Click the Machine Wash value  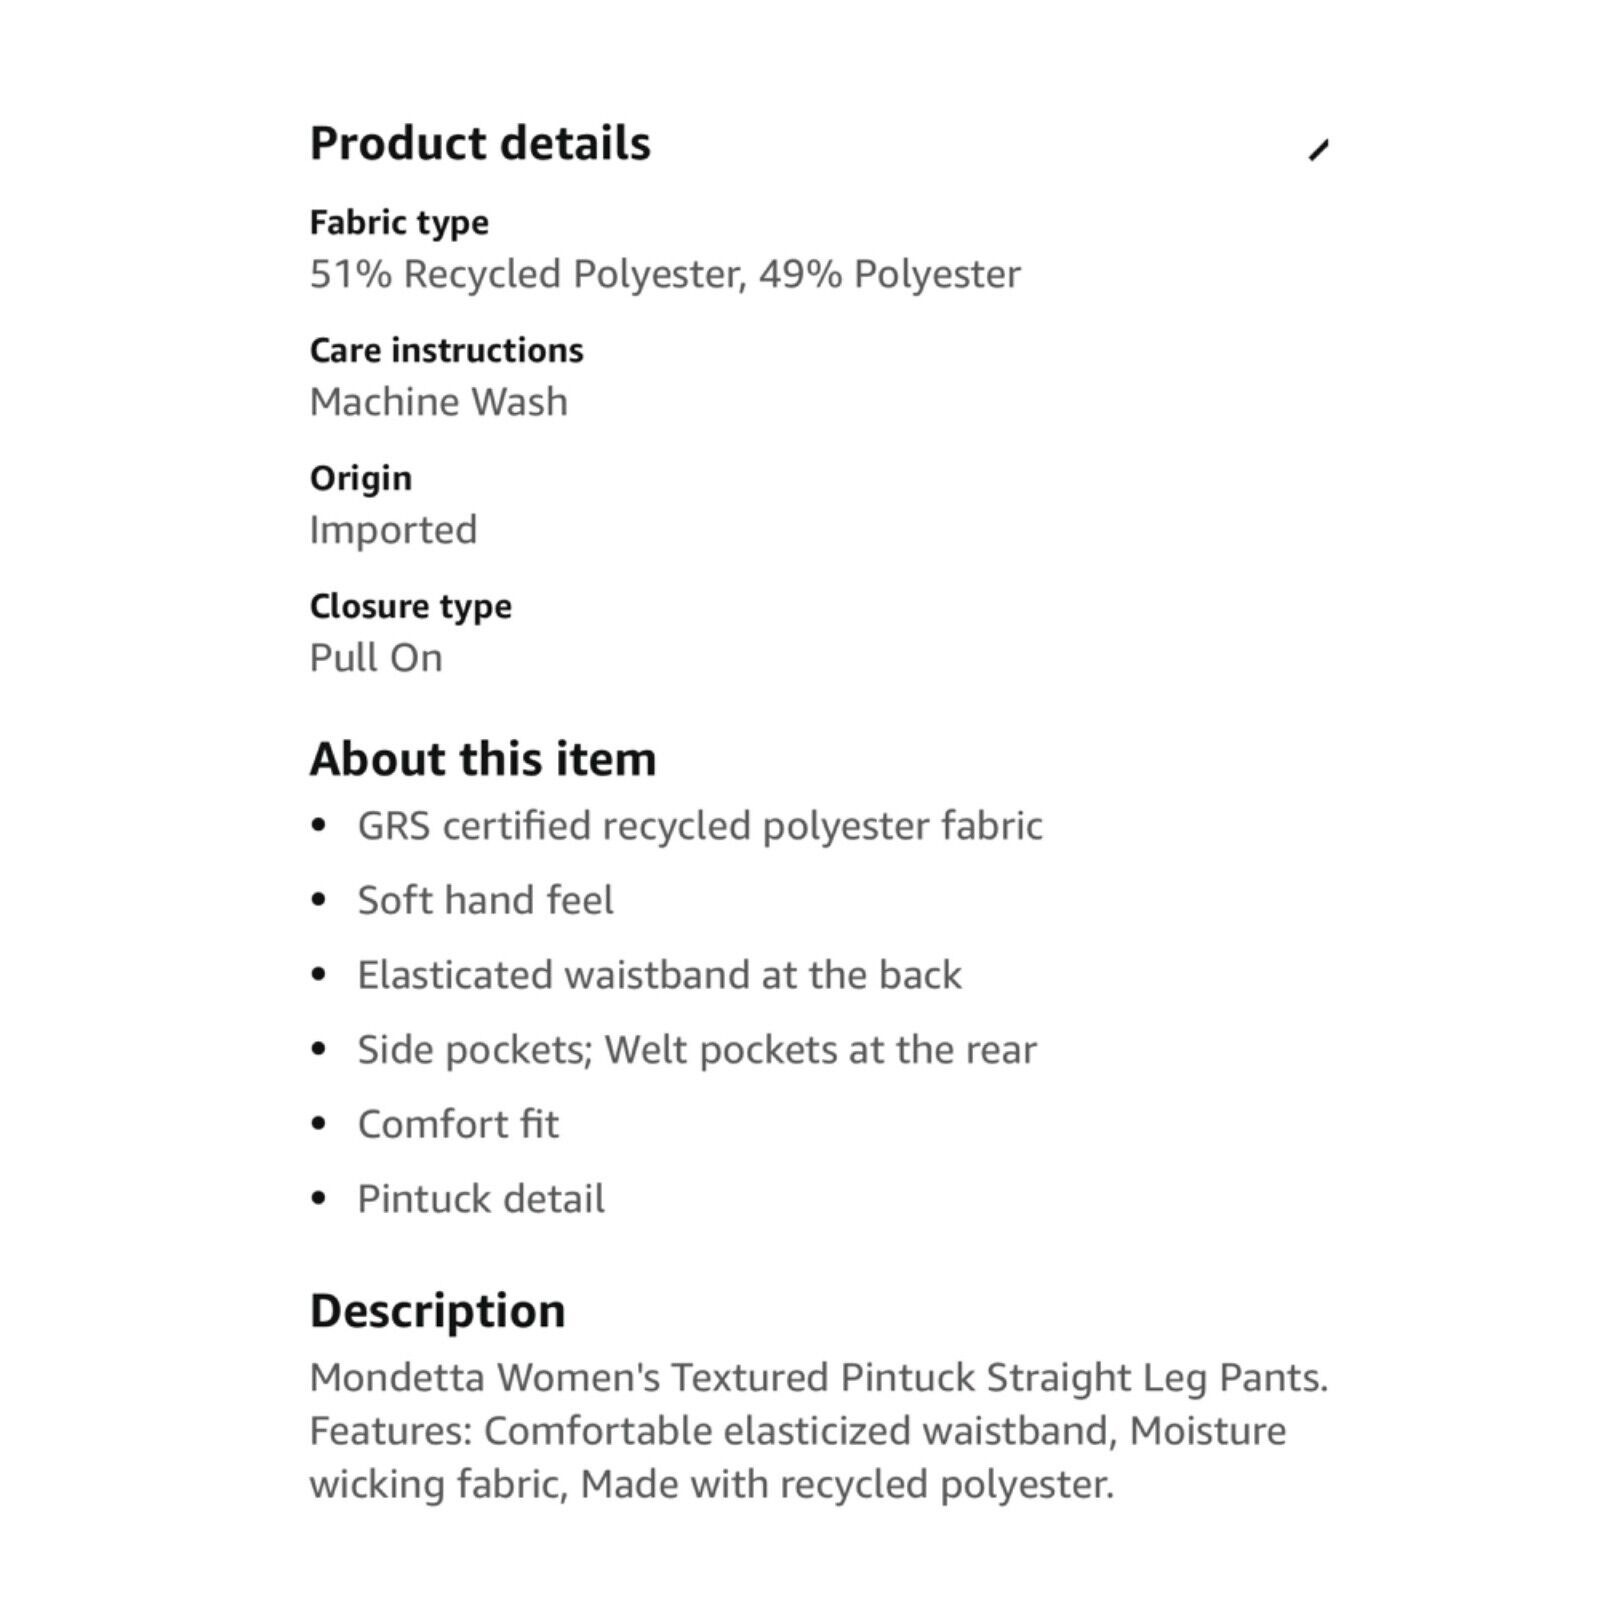(439, 402)
